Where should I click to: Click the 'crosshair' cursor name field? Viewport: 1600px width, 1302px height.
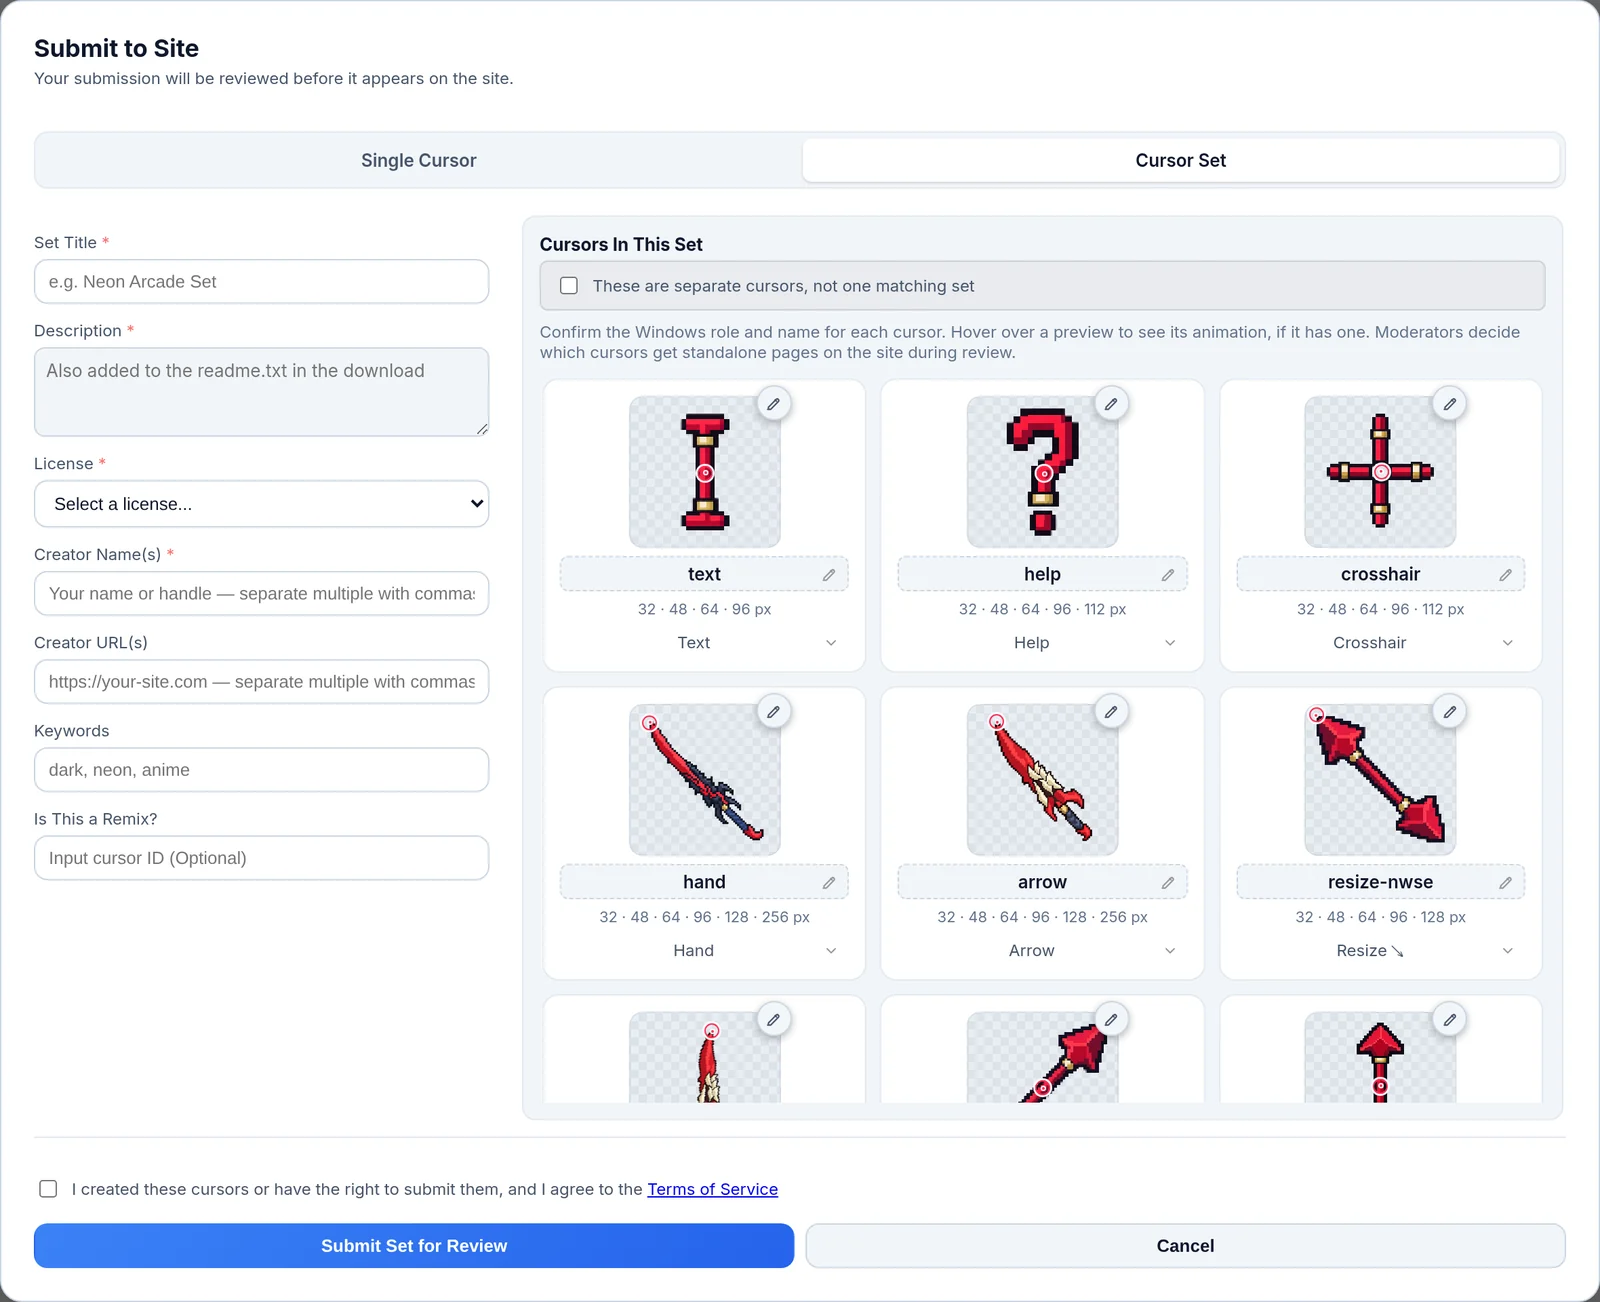1380,575
